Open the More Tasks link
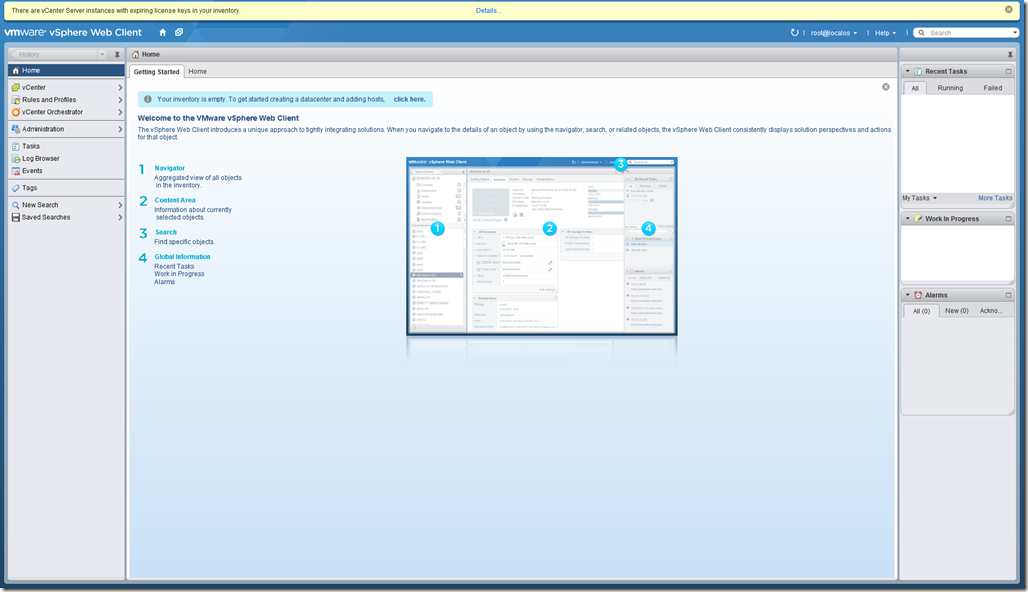 click(x=994, y=198)
